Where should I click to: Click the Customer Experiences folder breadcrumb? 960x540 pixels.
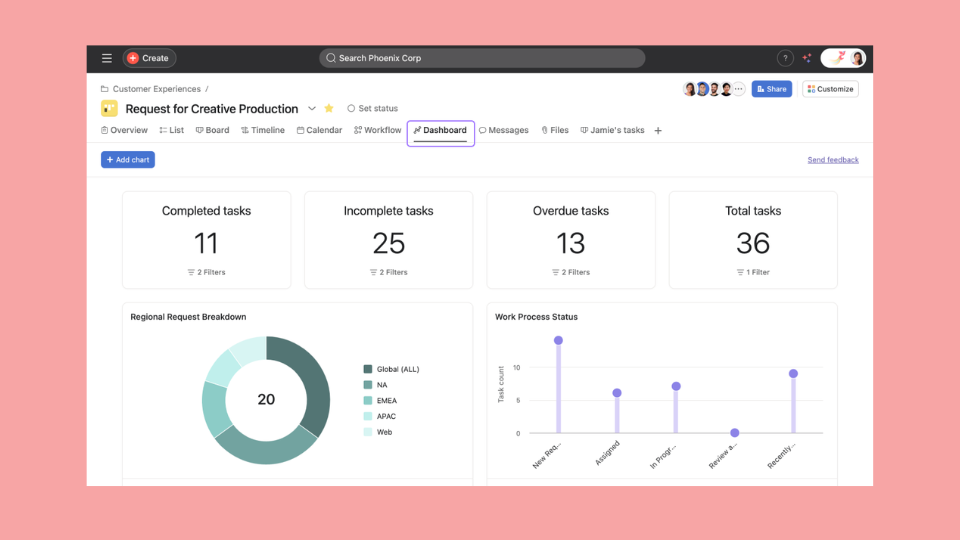[156, 89]
